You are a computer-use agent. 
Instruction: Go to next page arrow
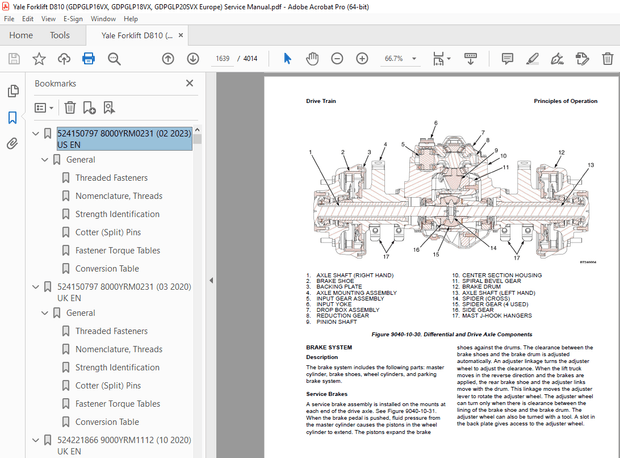point(193,59)
